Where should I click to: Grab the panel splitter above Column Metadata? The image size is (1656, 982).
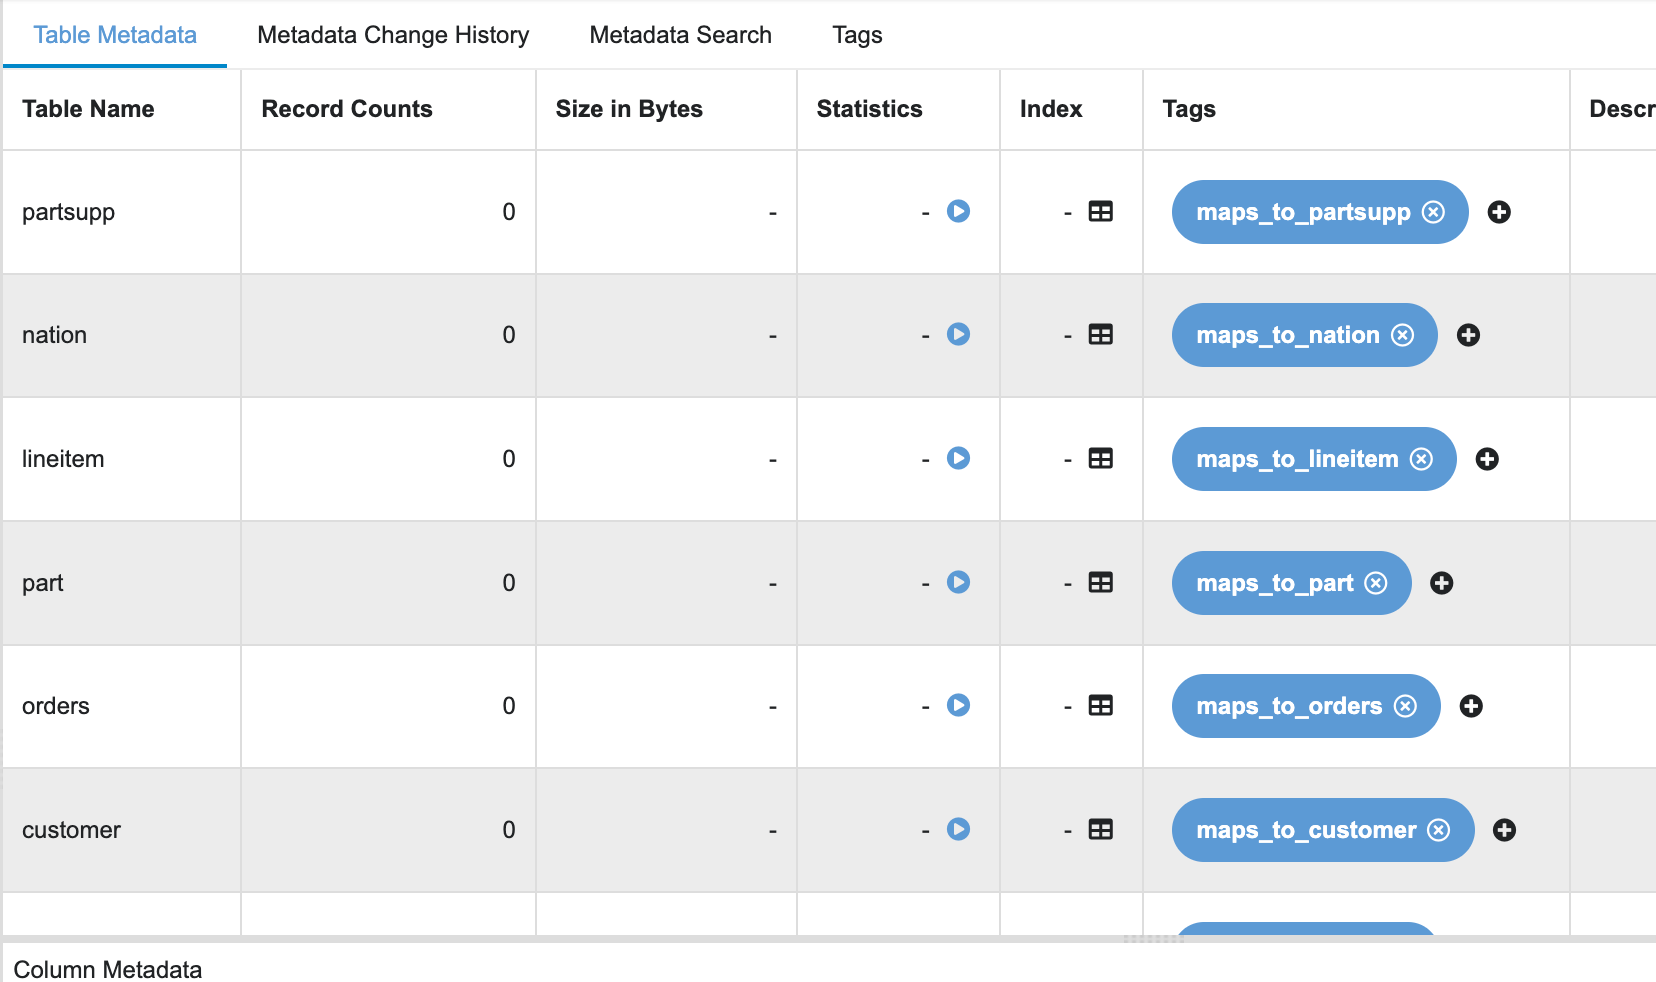point(1153,939)
